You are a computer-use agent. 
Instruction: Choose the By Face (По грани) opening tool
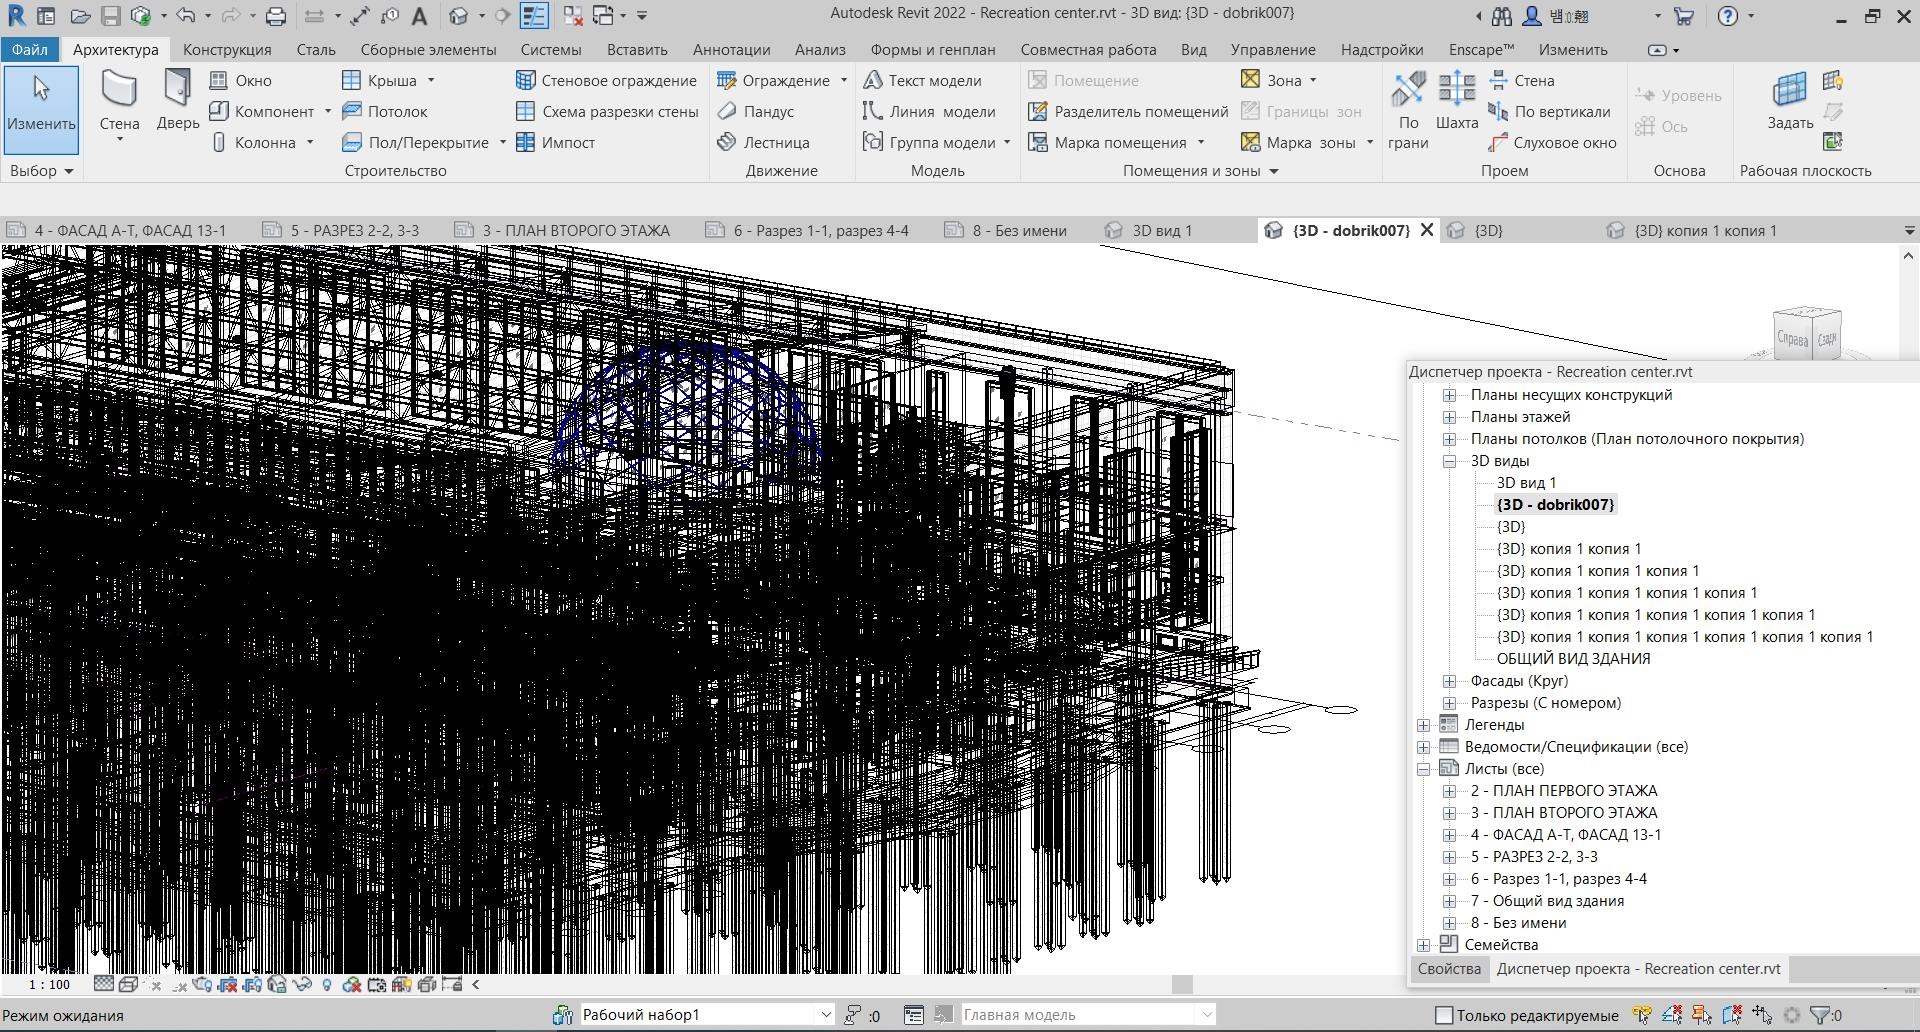1408,110
